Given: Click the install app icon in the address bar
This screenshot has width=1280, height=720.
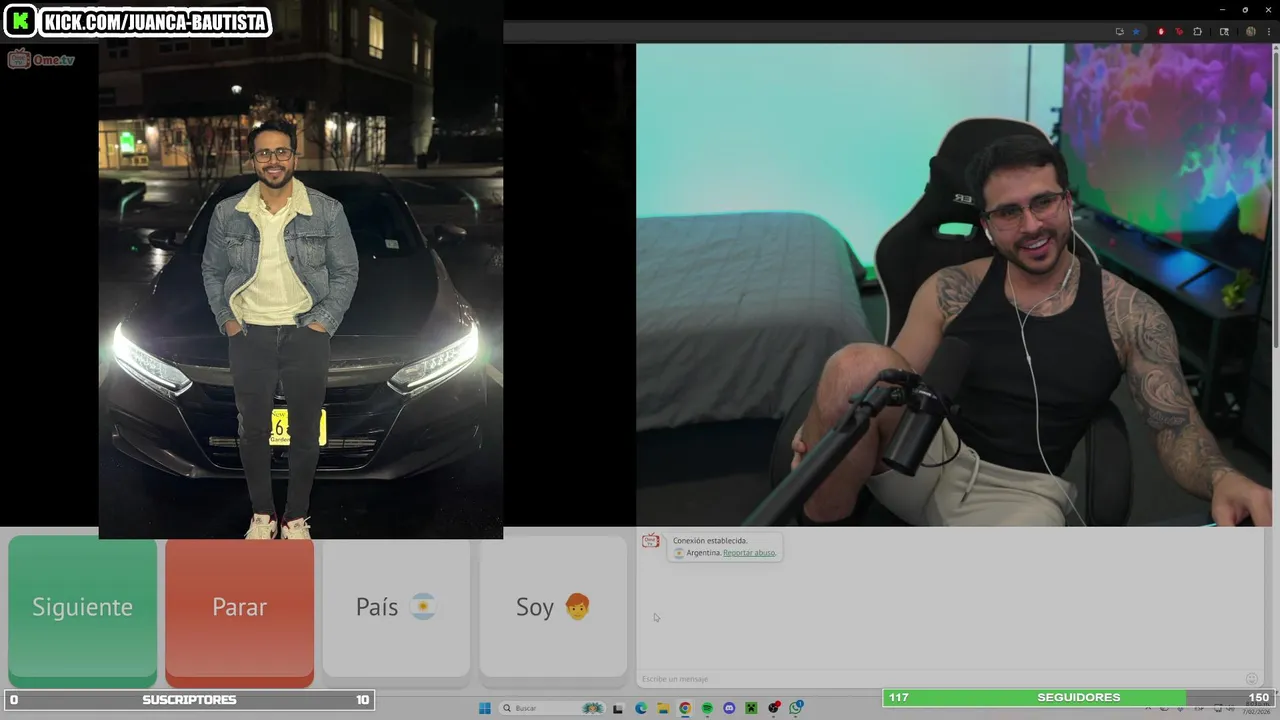Looking at the screenshot, I should [1120, 32].
